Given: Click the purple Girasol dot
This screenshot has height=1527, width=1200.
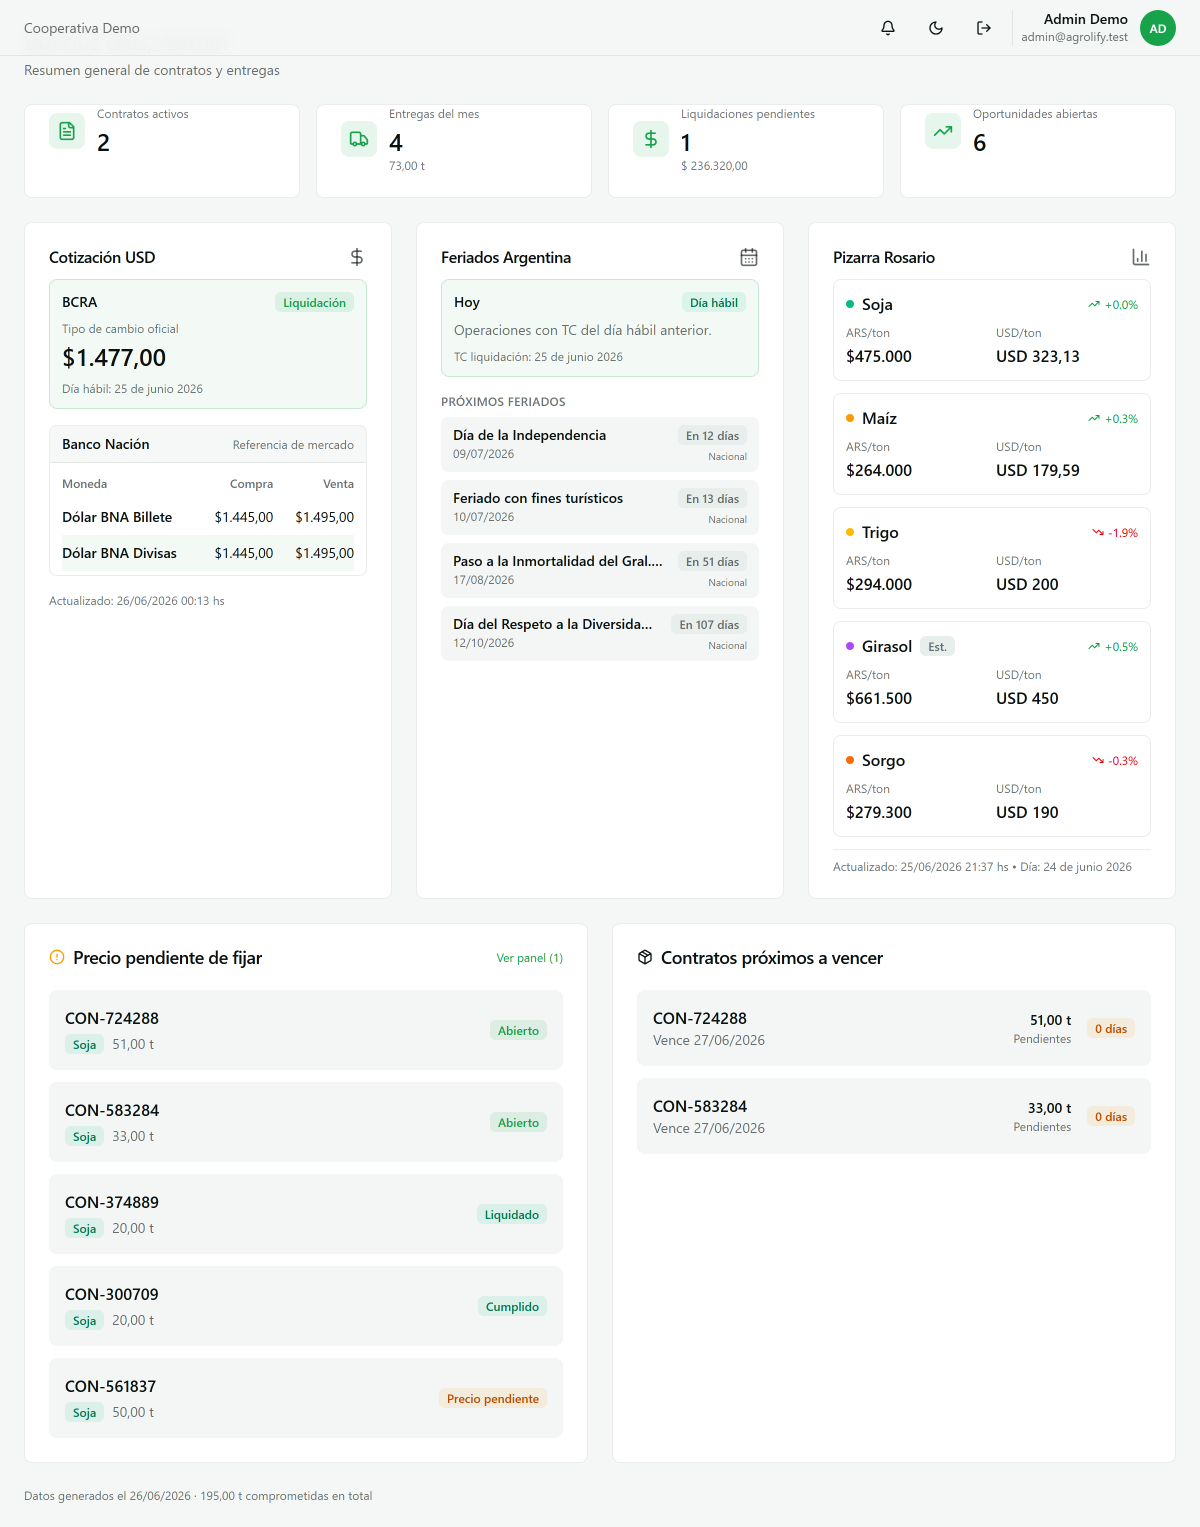Looking at the screenshot, I should click(850, 646).
